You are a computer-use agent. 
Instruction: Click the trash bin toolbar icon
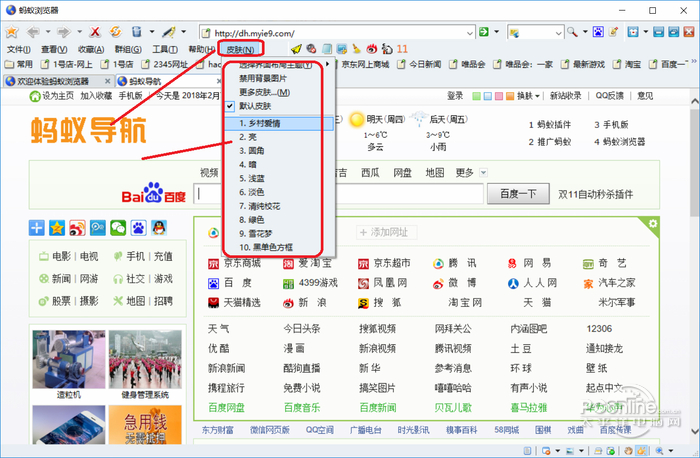tap(137, 32)
